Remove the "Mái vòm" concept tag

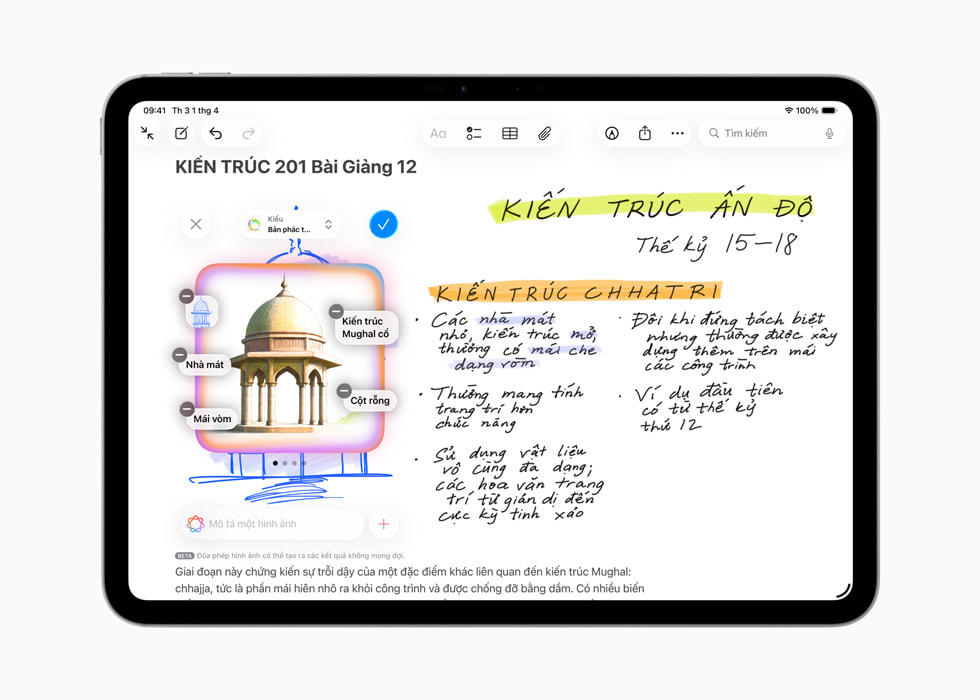tap(187, 408)
